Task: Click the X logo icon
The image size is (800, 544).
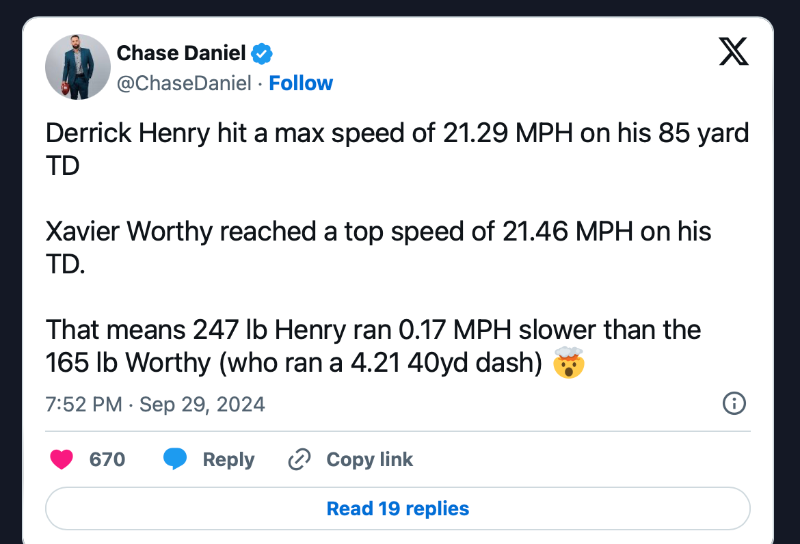Action: (x=734, y=52)
